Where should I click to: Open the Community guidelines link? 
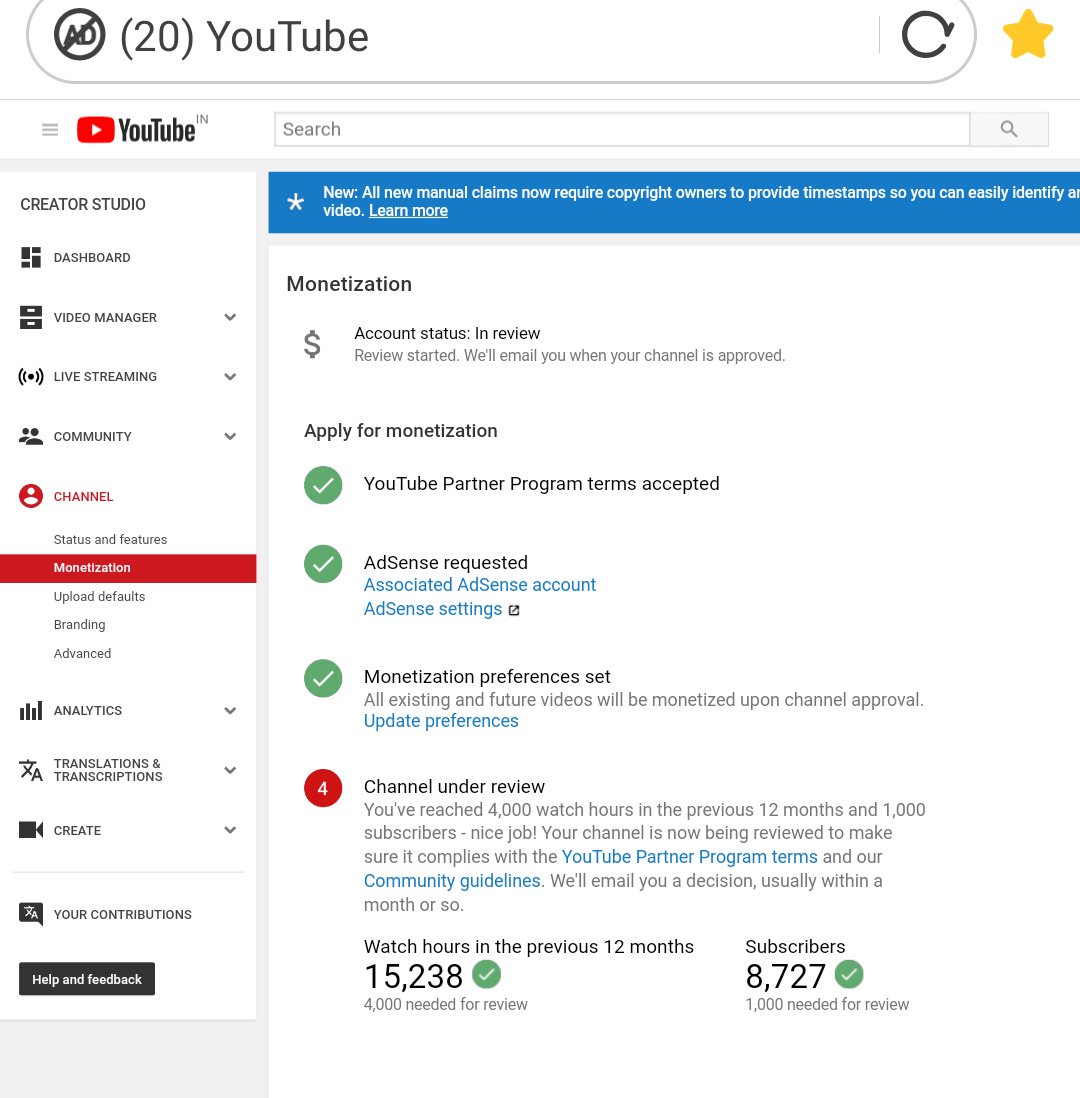click(x=452, y=881)
